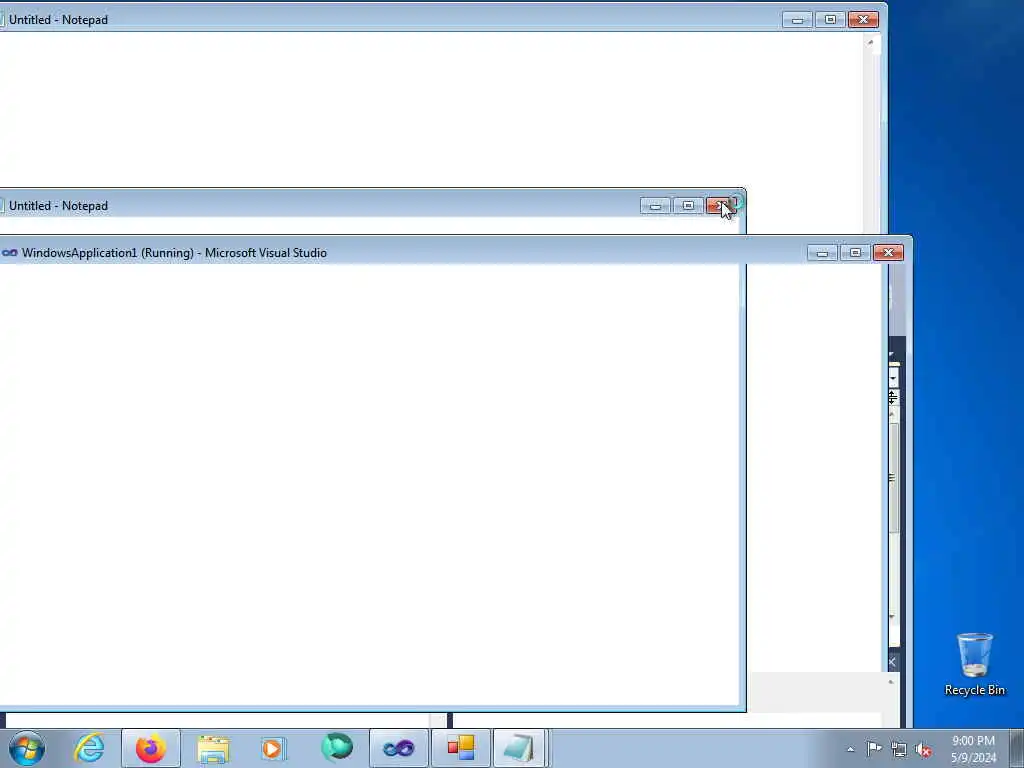Open network status tray icon
1024x768 pixels.
coord(899,750)
